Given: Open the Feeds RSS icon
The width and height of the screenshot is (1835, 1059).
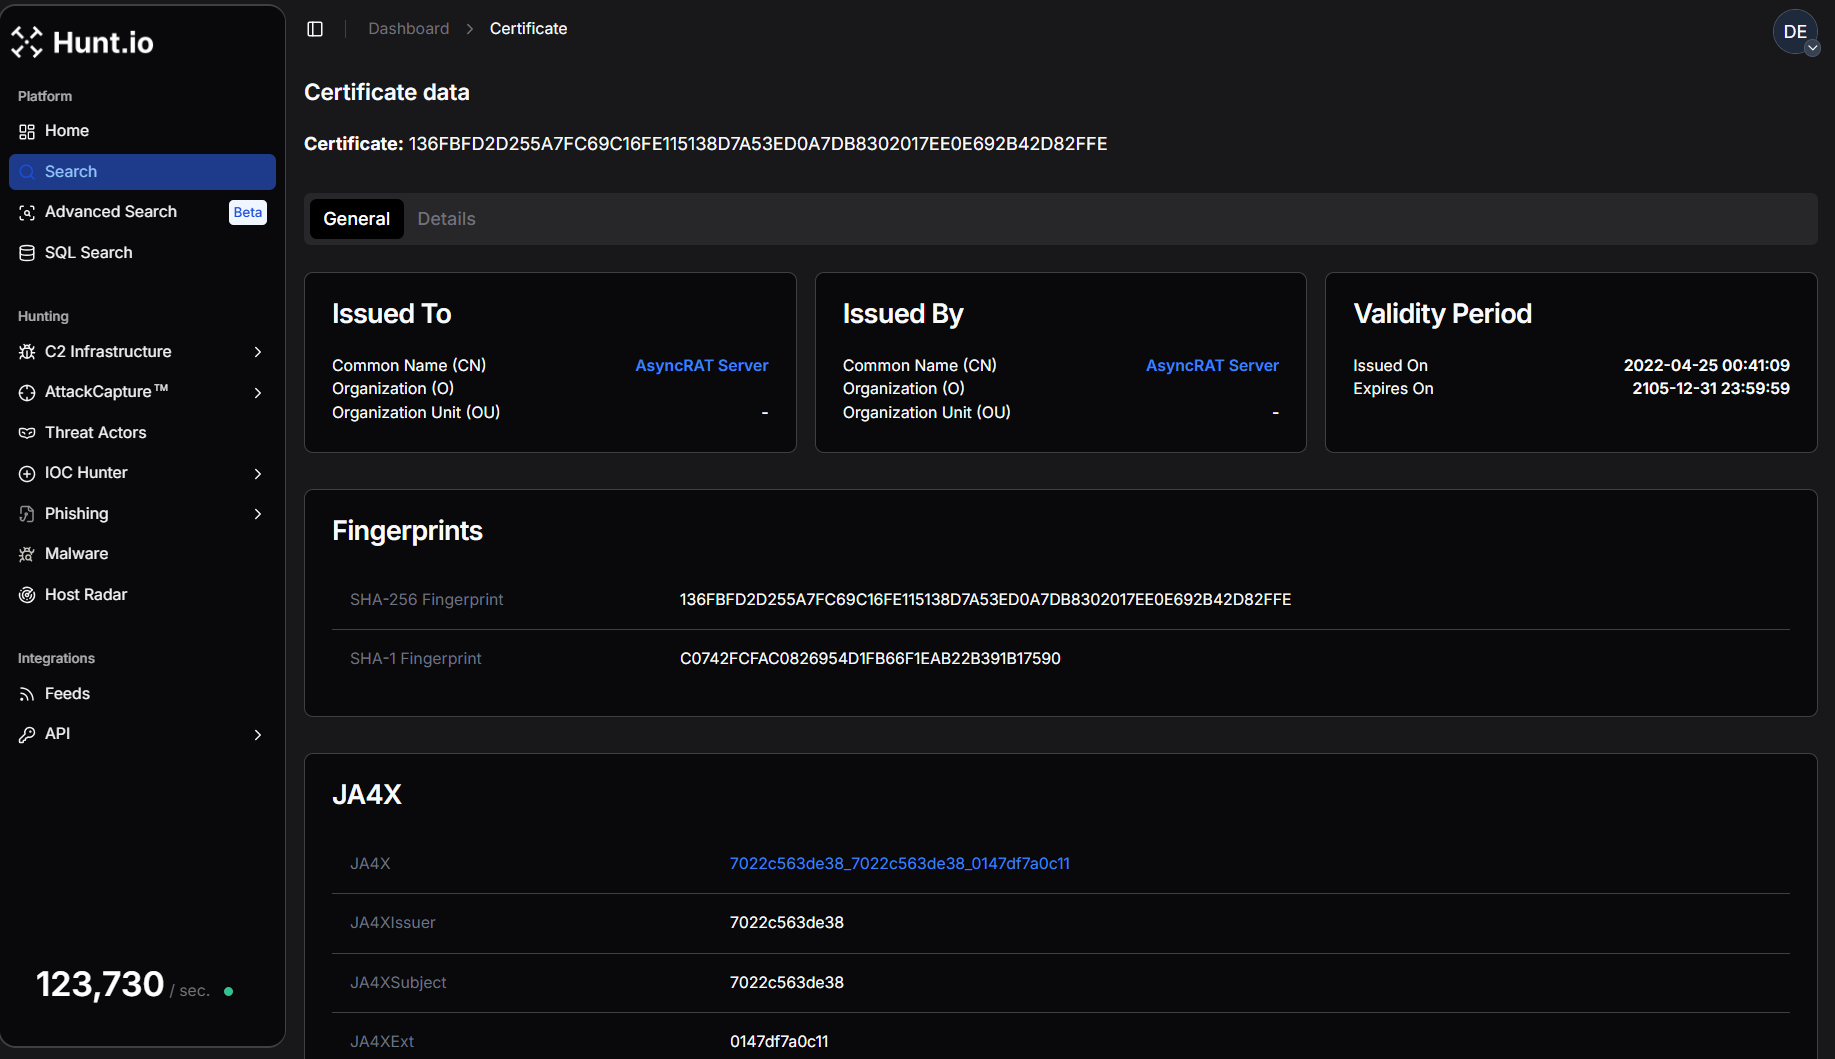Looking at the screenshot, I should (x=27, y=694).
